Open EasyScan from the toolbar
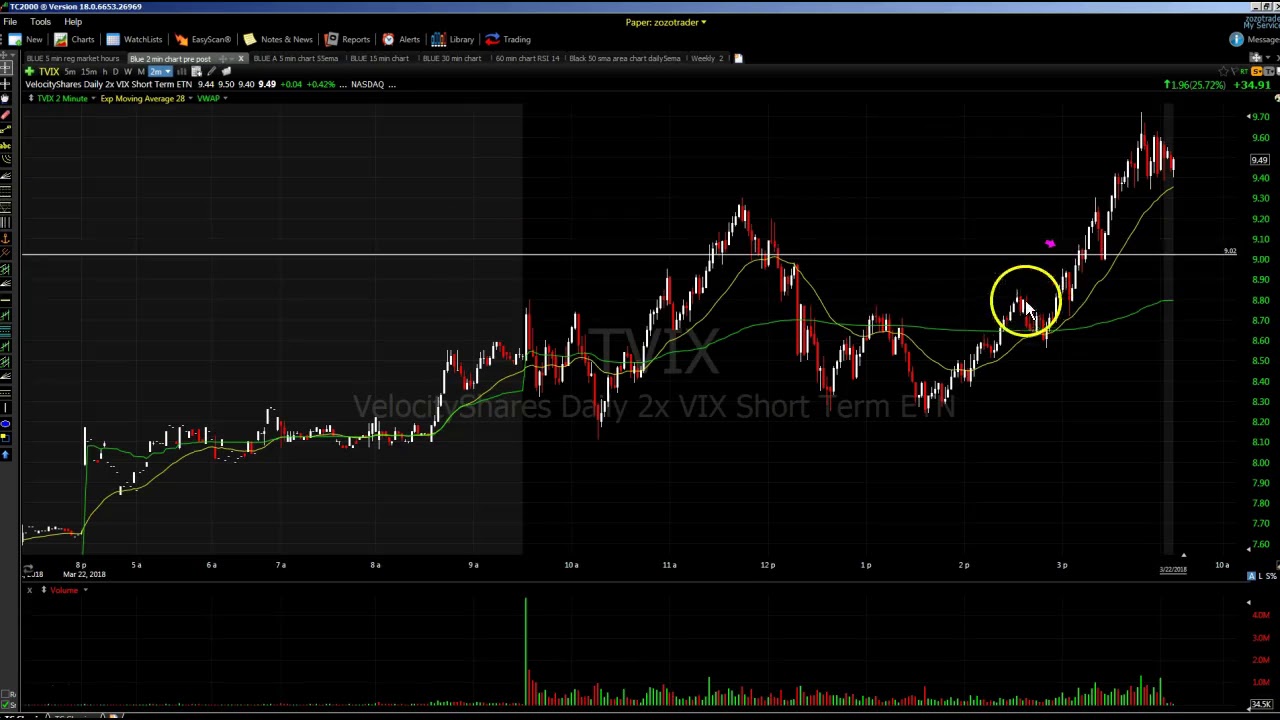Viewport: 1280px width, 720px height. coord(203,39)
